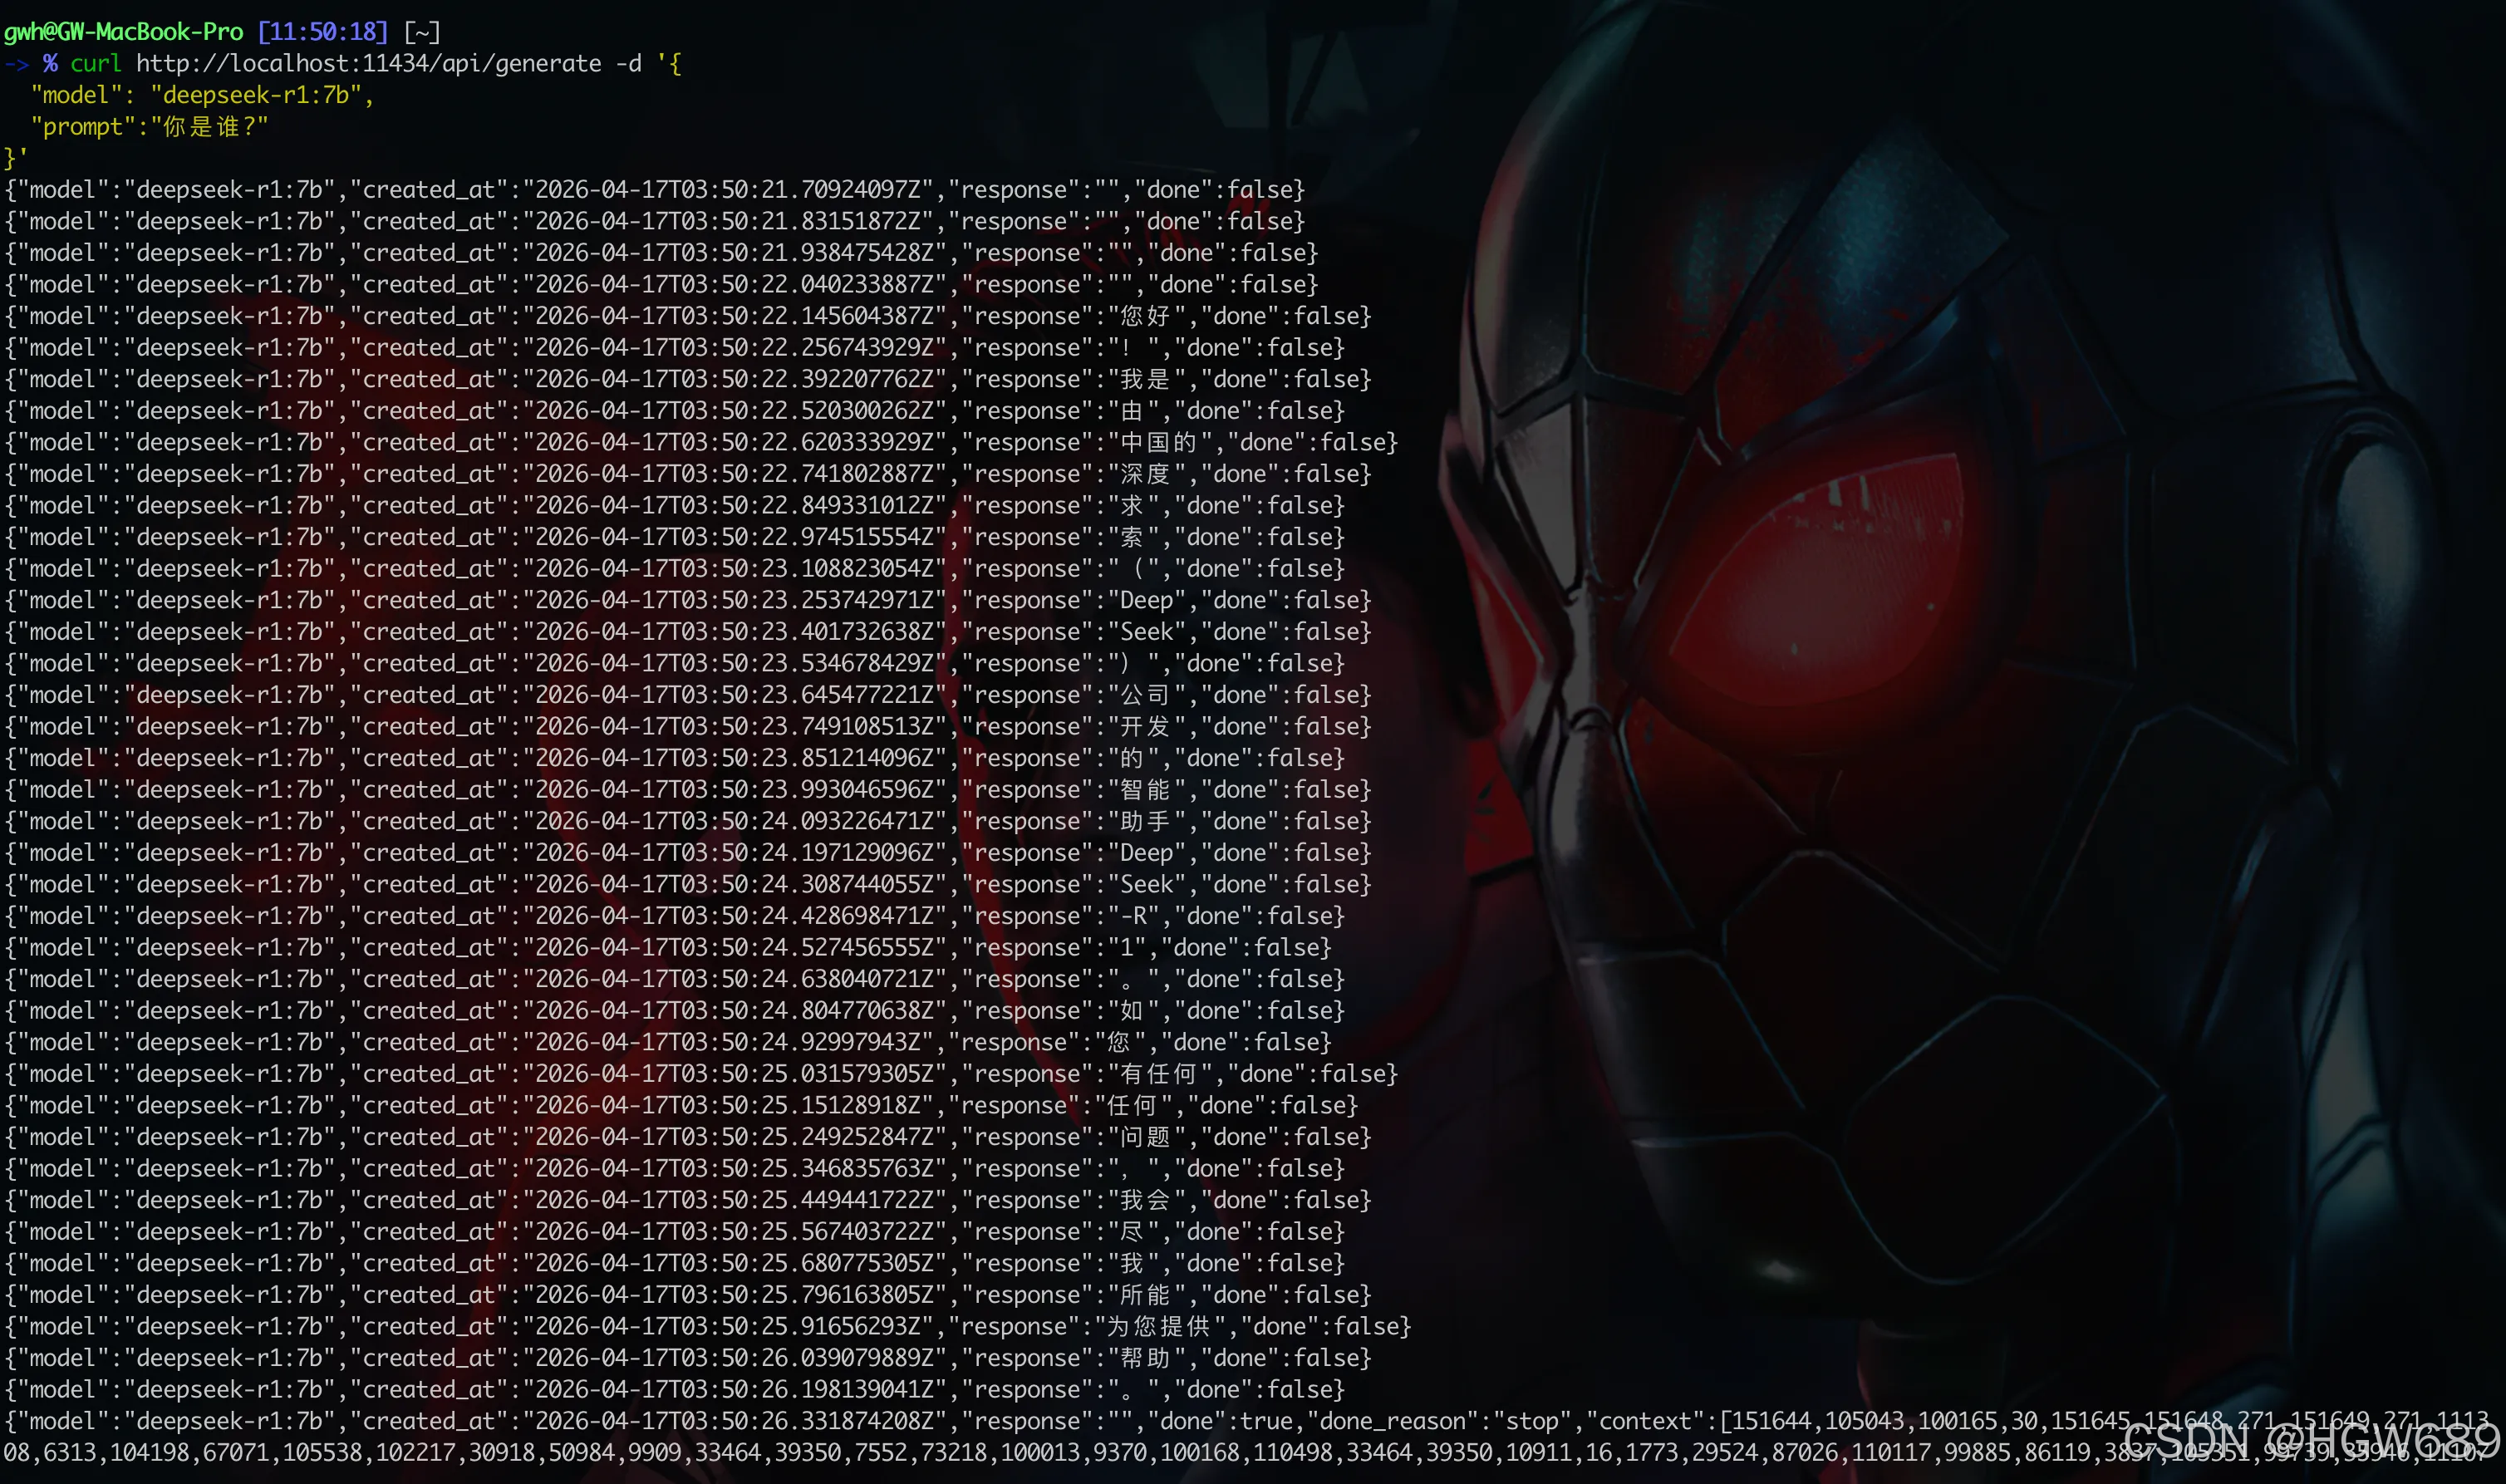
Task: Click the "done_reason":"stop" field
Action: click(x=1445, y=1422)
